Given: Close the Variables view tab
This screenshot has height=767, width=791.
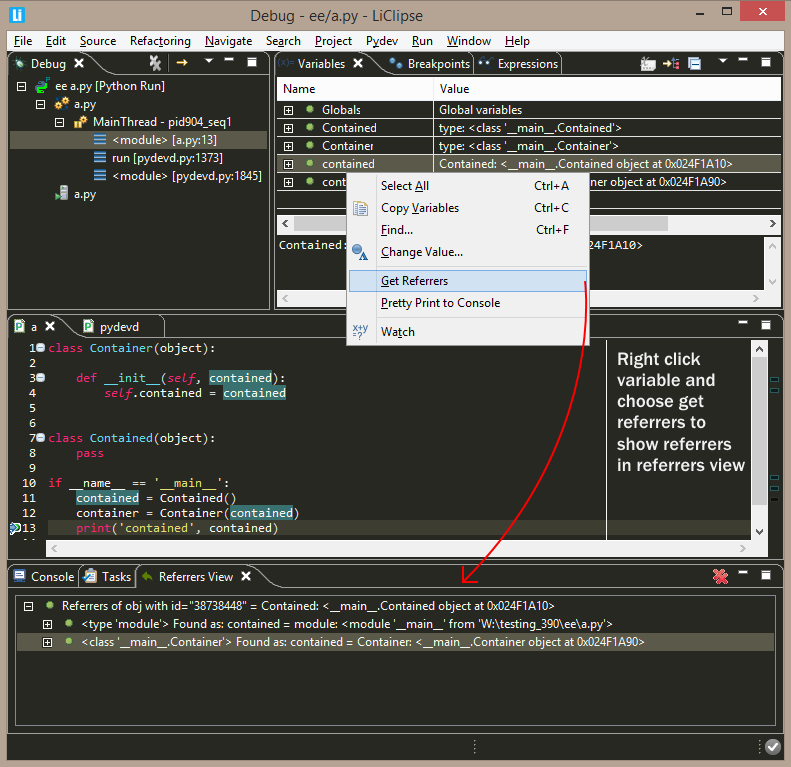Looking at the screenshot, I should point(358,64).
